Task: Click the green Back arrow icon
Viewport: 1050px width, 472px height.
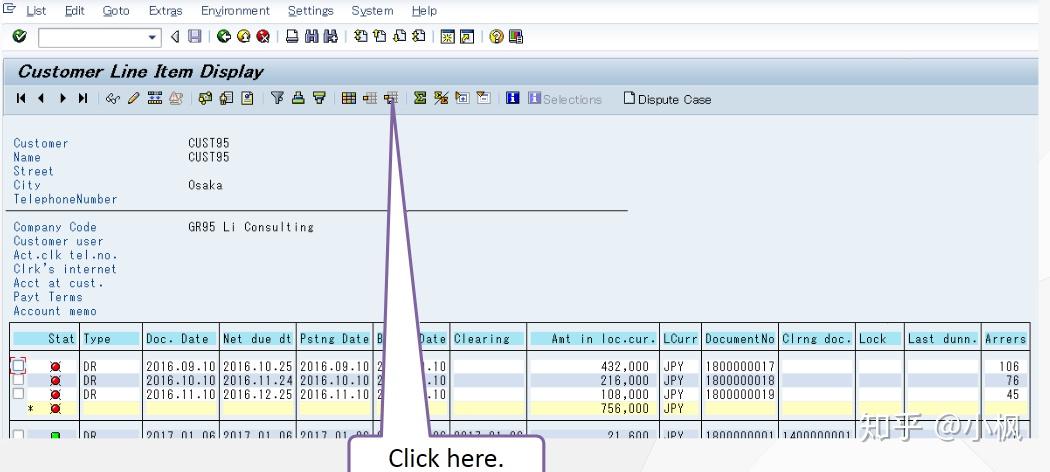Action: click(224, 36)
